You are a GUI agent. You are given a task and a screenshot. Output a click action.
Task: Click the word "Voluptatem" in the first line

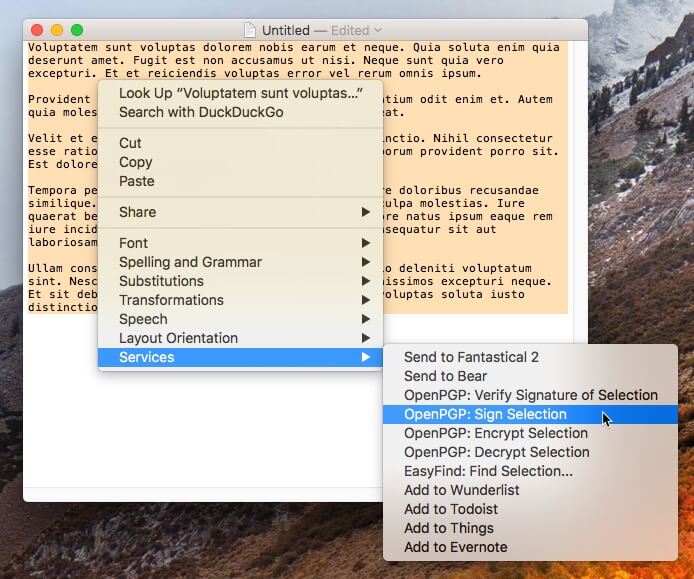63,47
